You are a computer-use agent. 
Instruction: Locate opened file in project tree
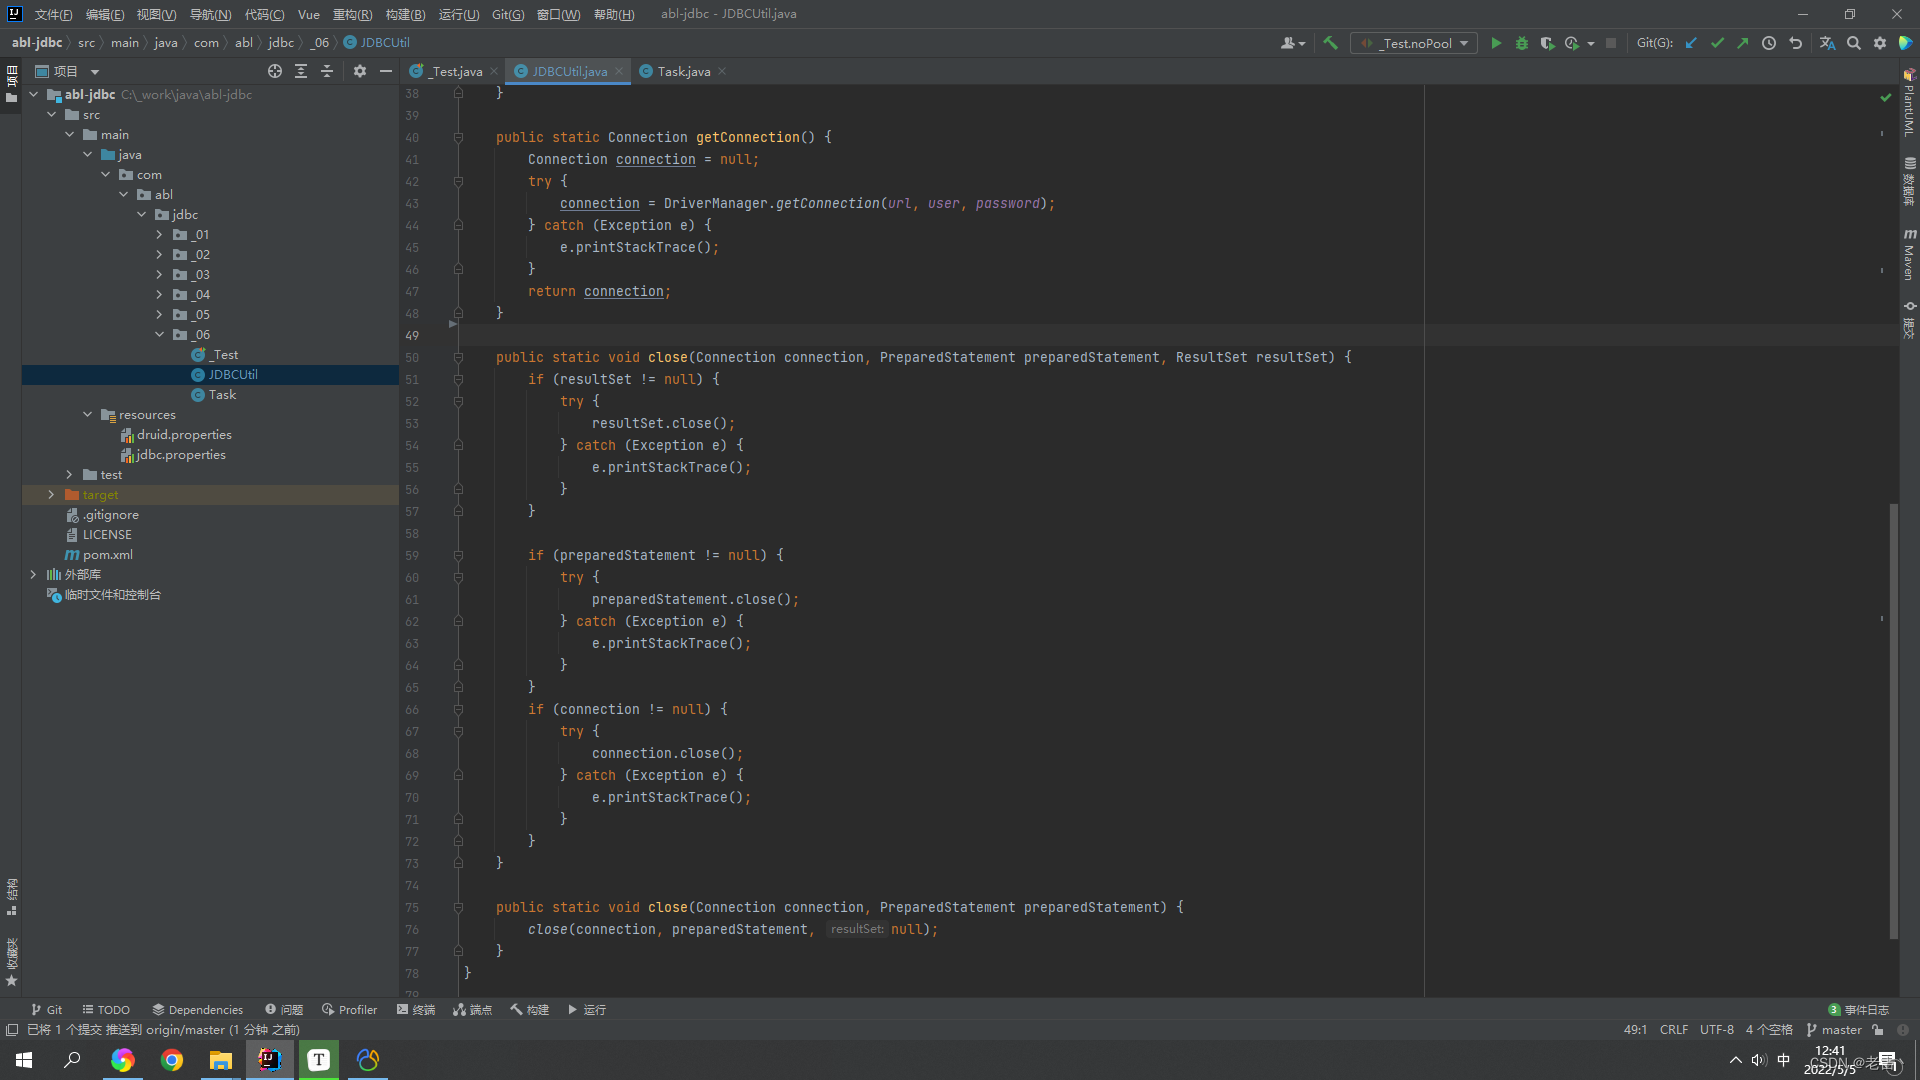click(275, 71)
